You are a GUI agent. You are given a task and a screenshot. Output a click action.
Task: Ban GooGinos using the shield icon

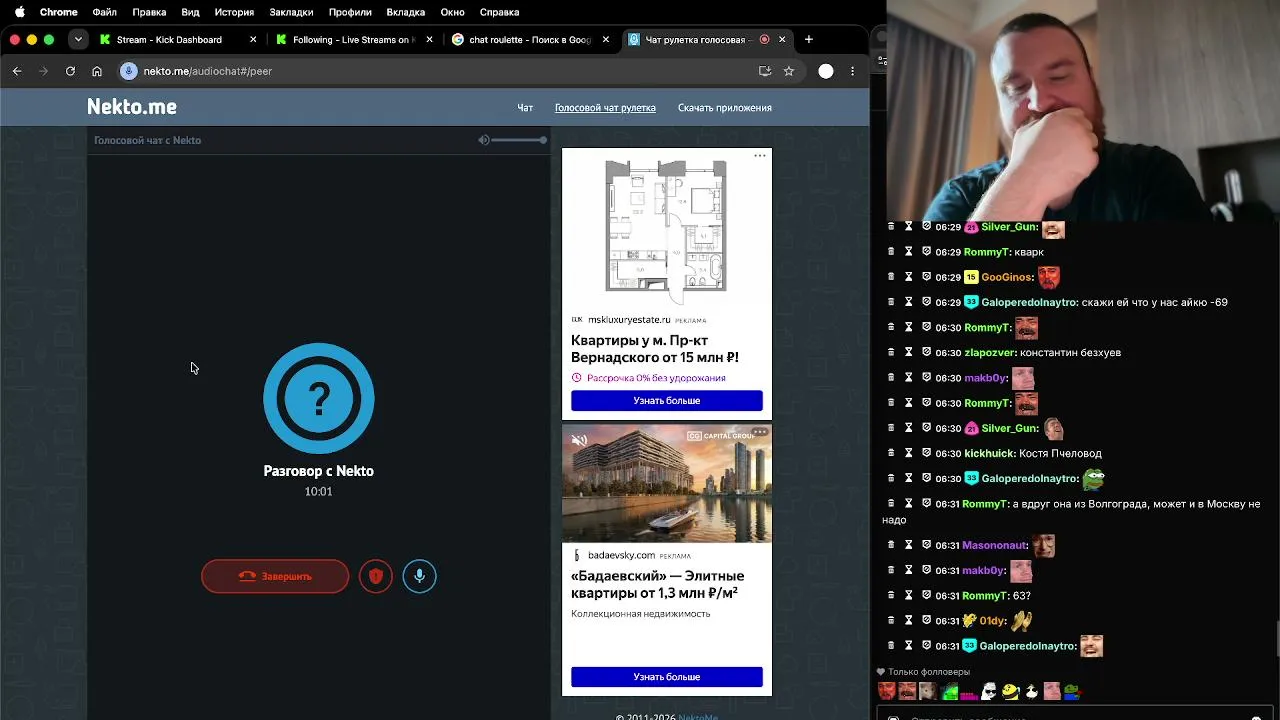(927, 277)
